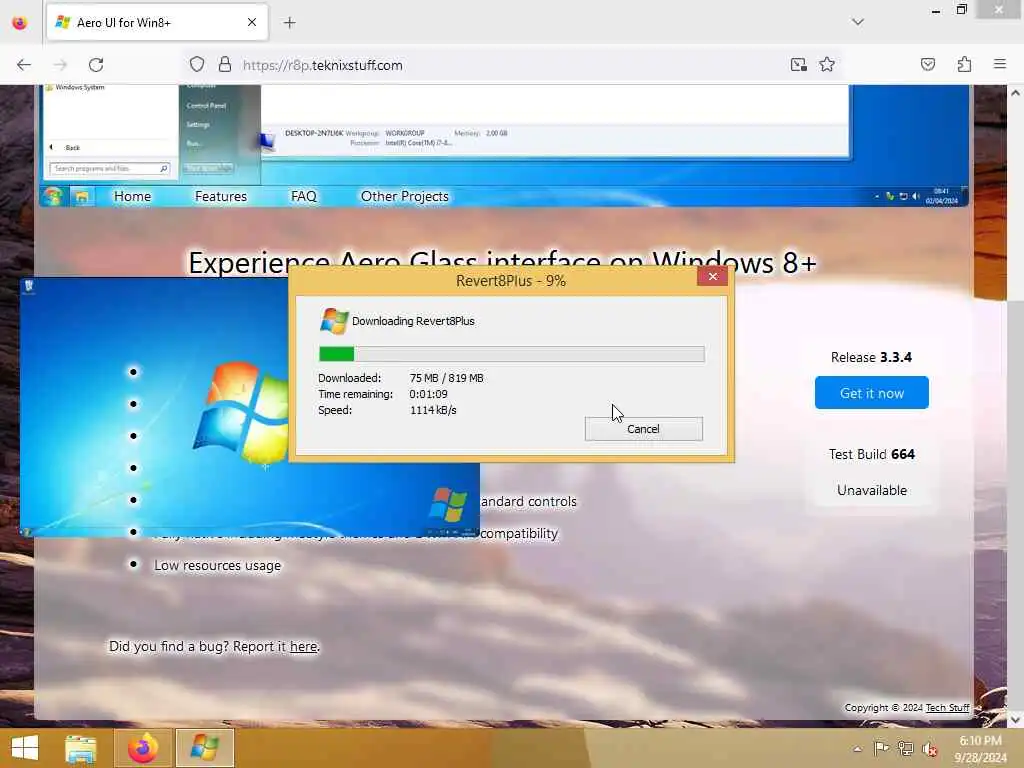The height and width of the screenshot is (768, 1024).
Task: Open tracking protection shield icon
Action: pyautogui.click(x=197, y=65)
